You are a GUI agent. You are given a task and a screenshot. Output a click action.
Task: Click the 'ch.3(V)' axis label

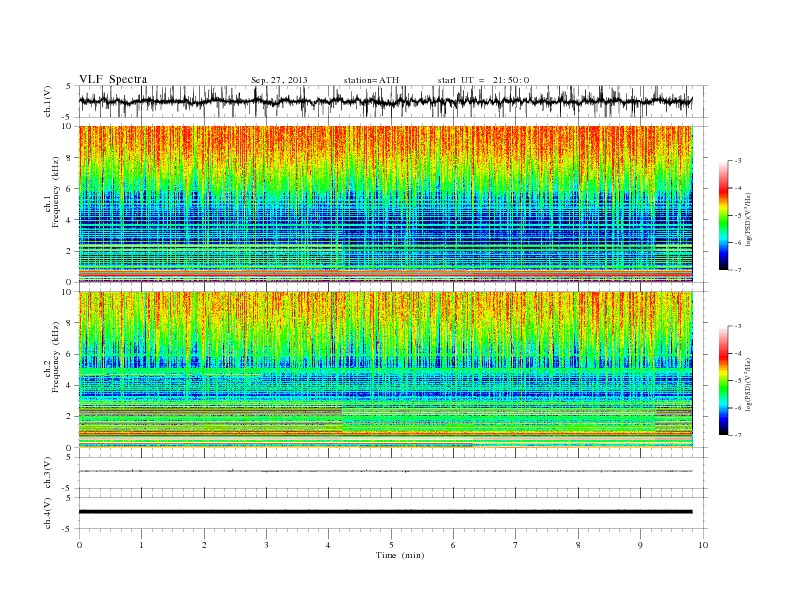[x=48, y=473]
